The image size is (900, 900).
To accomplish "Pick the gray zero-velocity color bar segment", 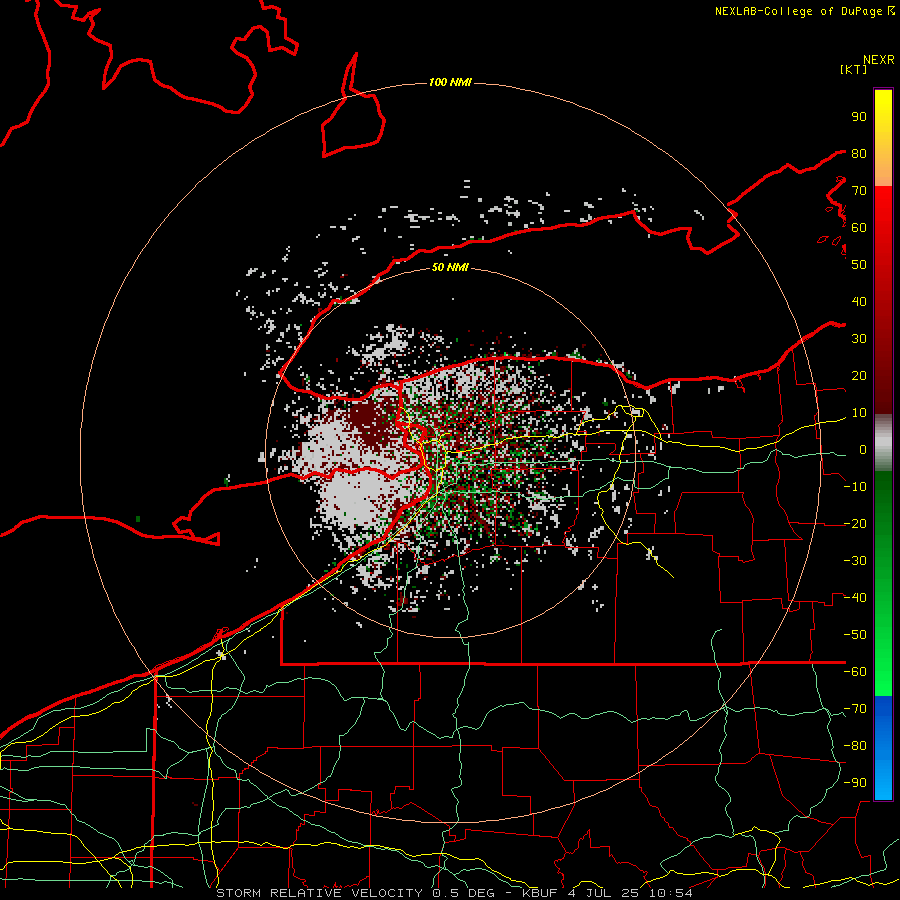I will click(883, 443).
